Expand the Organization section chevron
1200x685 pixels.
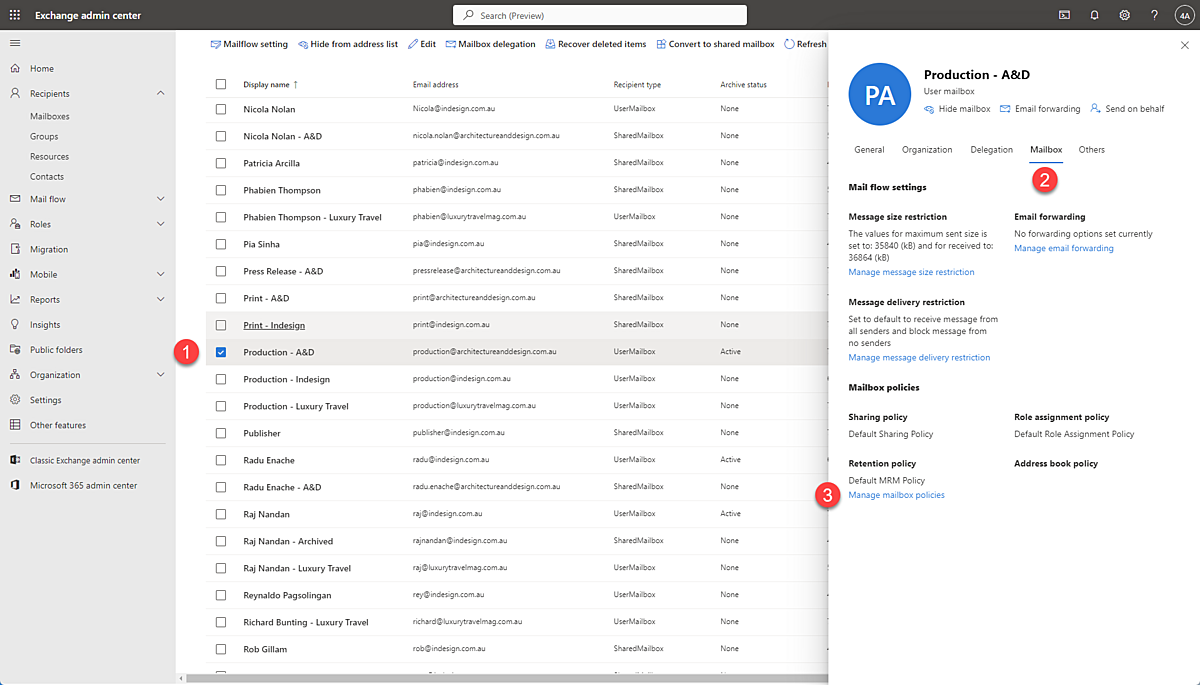161,375
